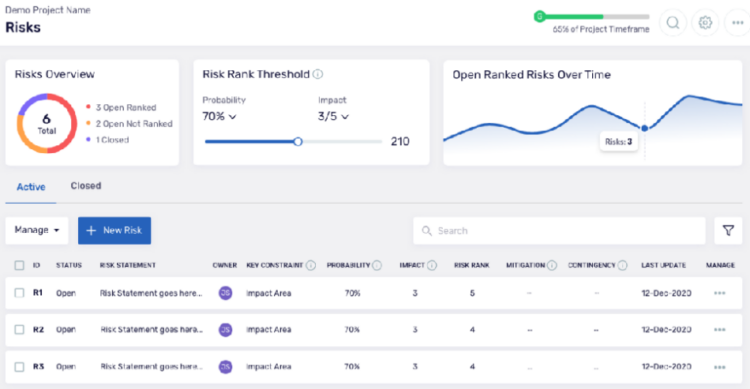This screenshot has width=750, height=389.
Task: Click the '2 Open Not Ranked' legend entry
Action: [130, 124]
